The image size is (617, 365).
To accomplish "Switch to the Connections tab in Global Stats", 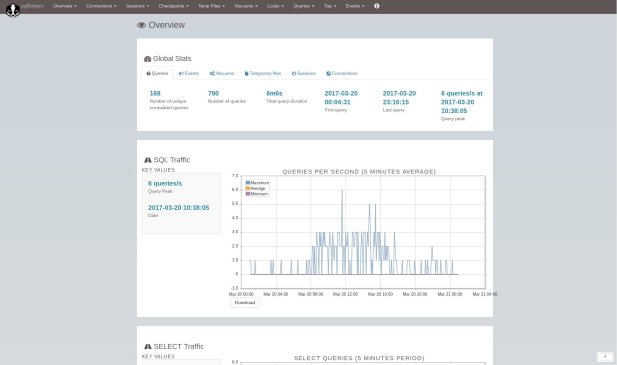I will [342, 74].
